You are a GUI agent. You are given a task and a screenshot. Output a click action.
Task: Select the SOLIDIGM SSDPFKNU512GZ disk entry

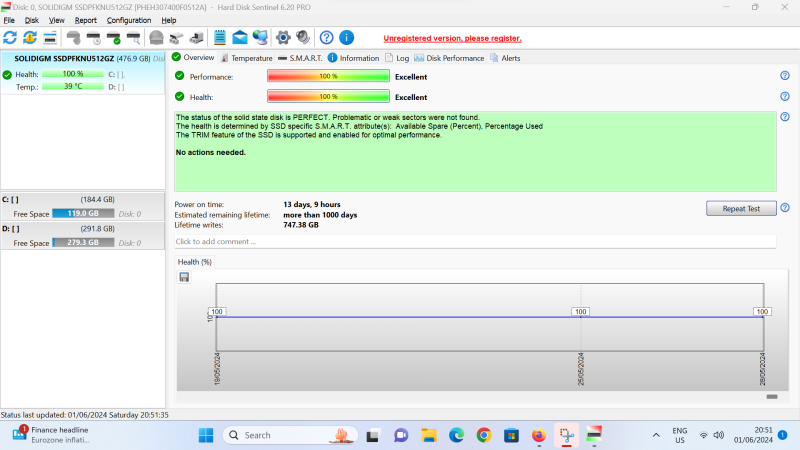(x=83, y=72)
